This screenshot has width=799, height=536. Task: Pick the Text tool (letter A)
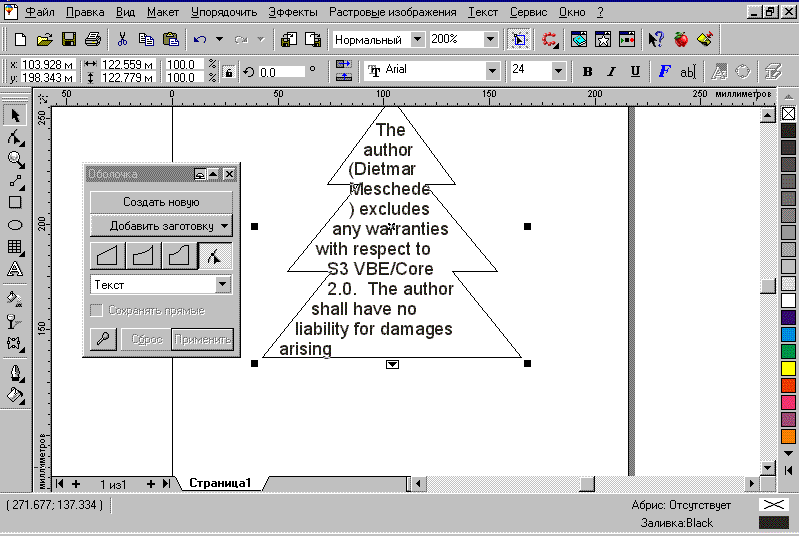(x=15, y=269)
